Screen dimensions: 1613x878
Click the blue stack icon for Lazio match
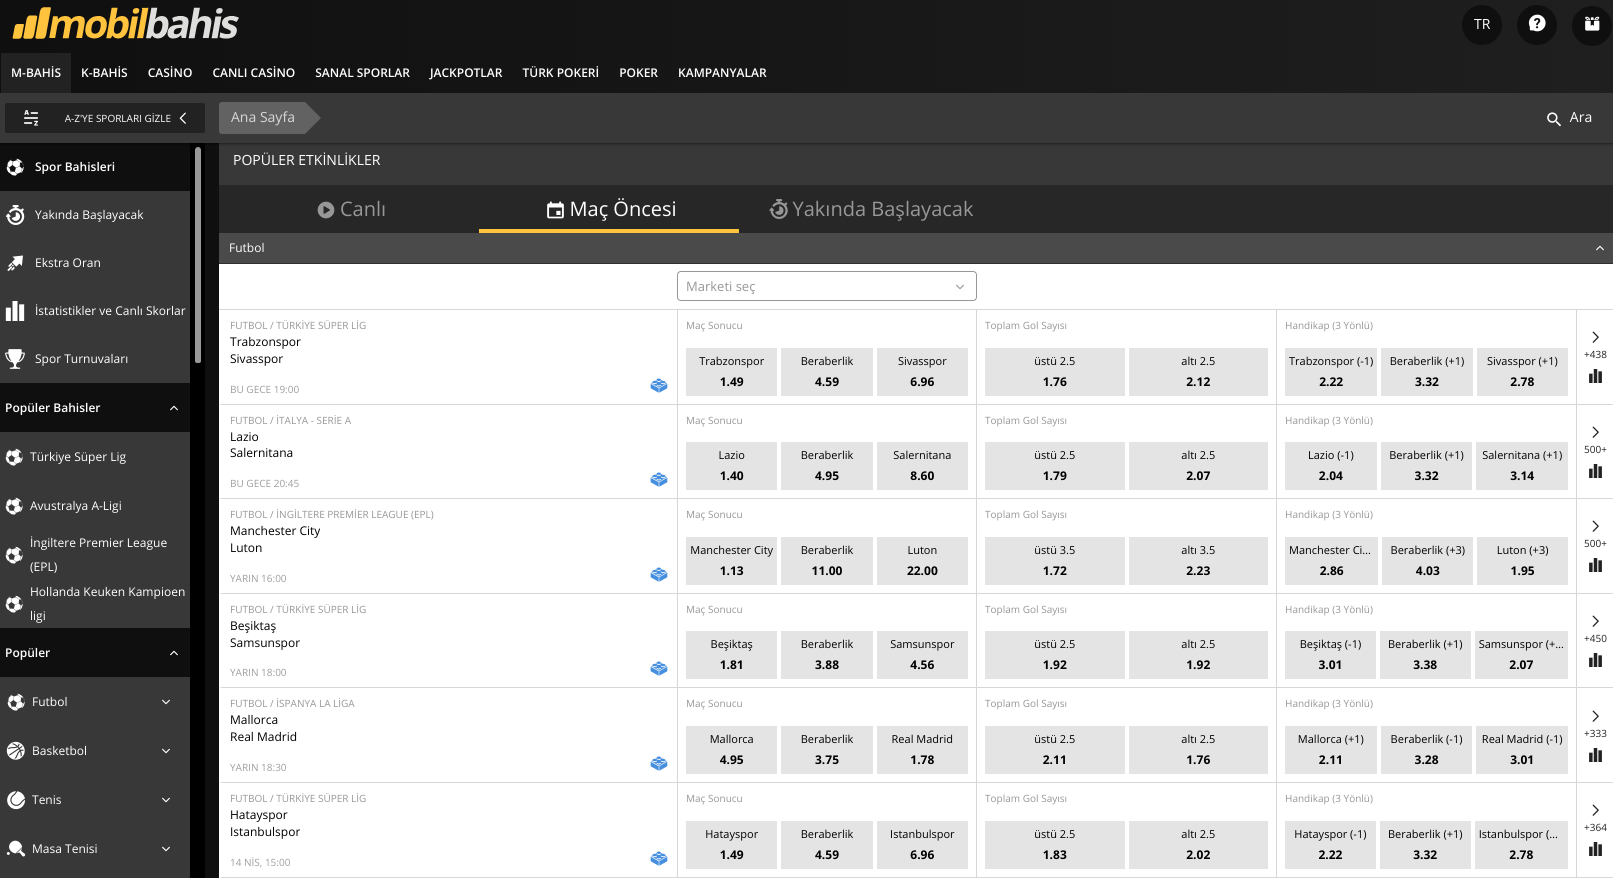tap(659, 480)
